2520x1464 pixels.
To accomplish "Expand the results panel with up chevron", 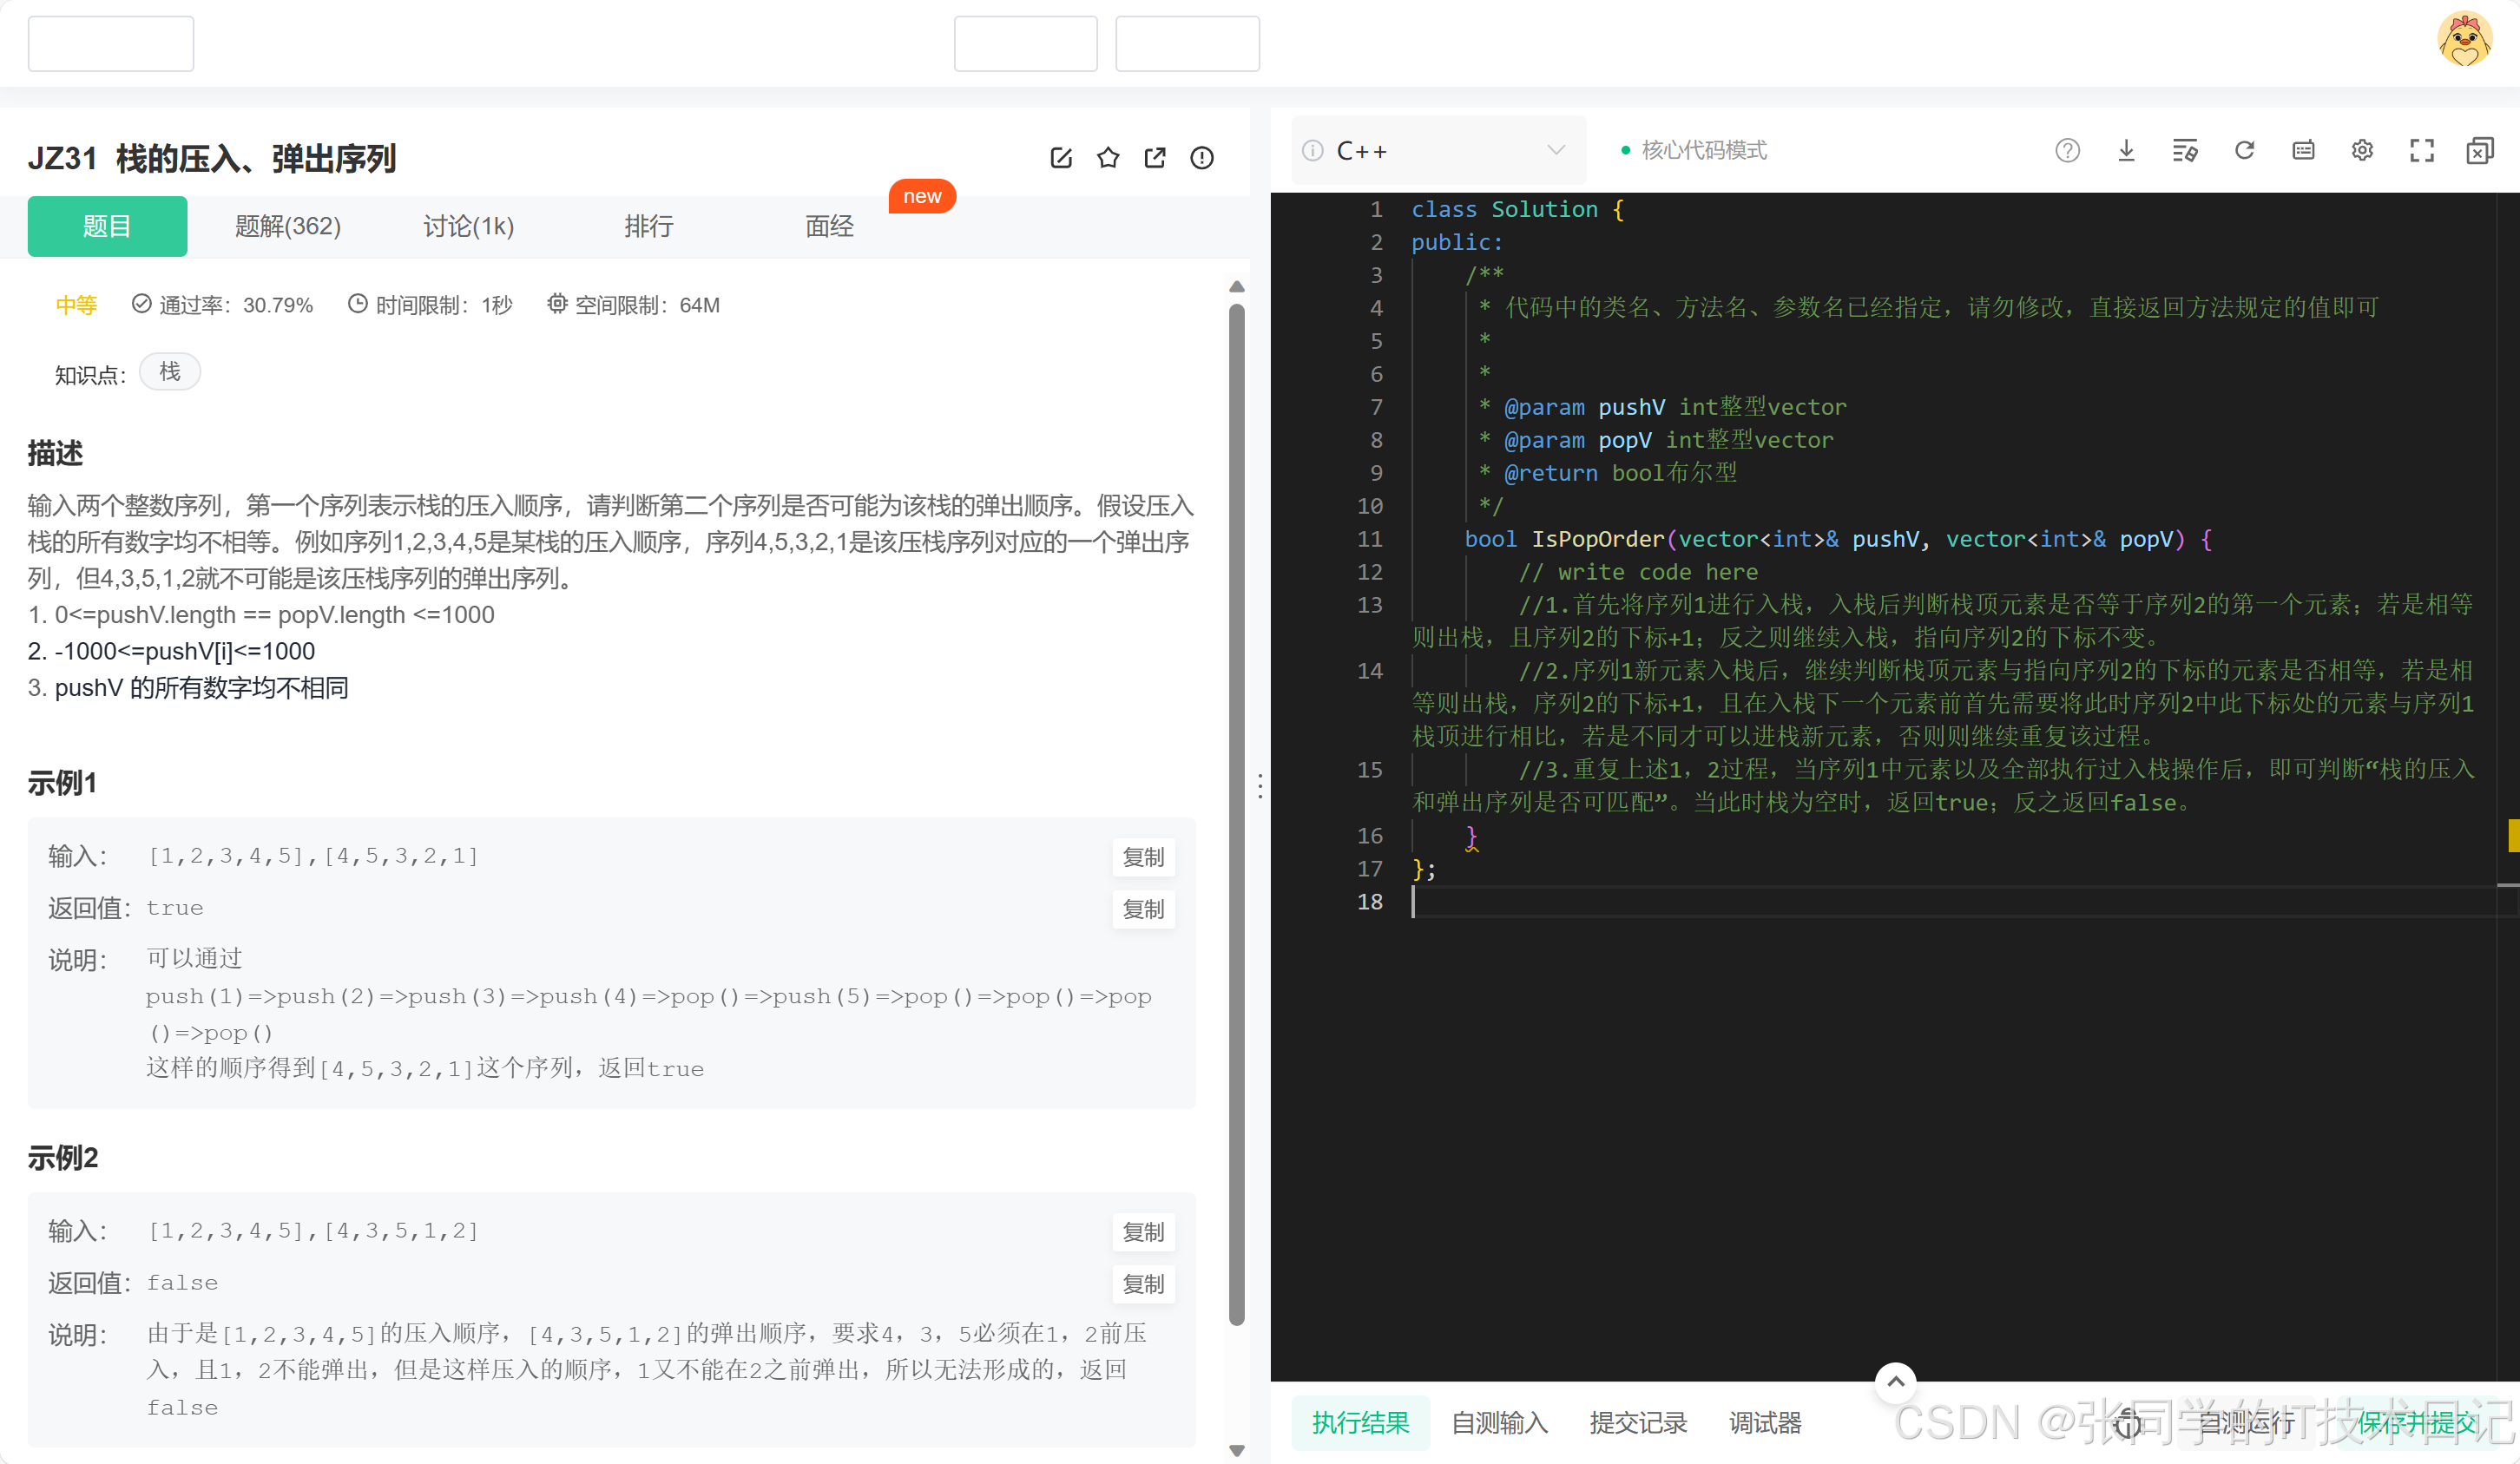I will point(1895,1382).
